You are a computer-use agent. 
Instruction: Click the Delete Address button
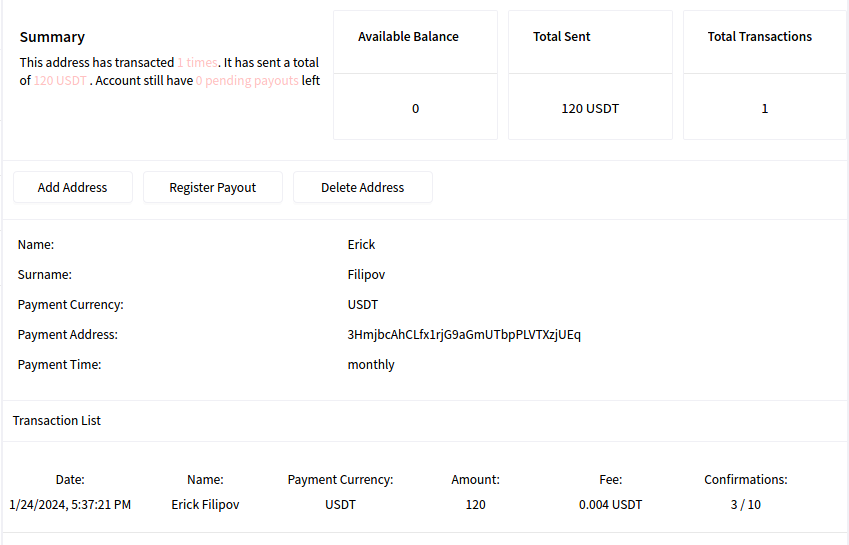(x=362, y=187)
